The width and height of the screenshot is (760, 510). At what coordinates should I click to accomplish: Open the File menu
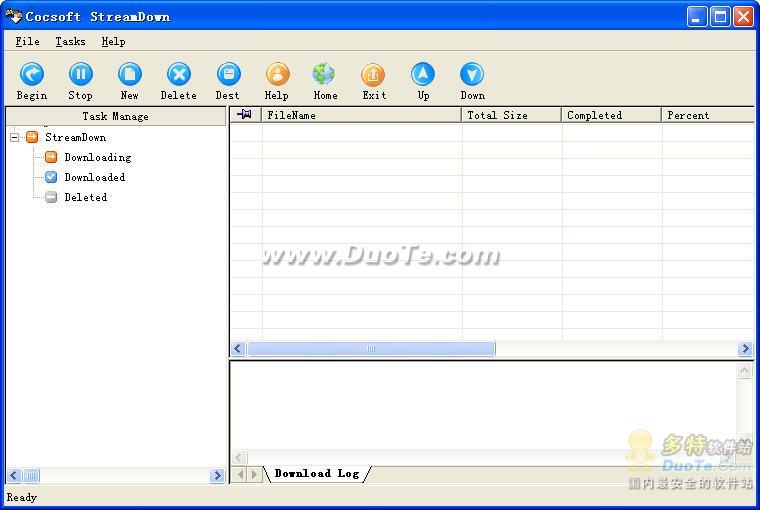pyautogui.click(x=27, y=42)
